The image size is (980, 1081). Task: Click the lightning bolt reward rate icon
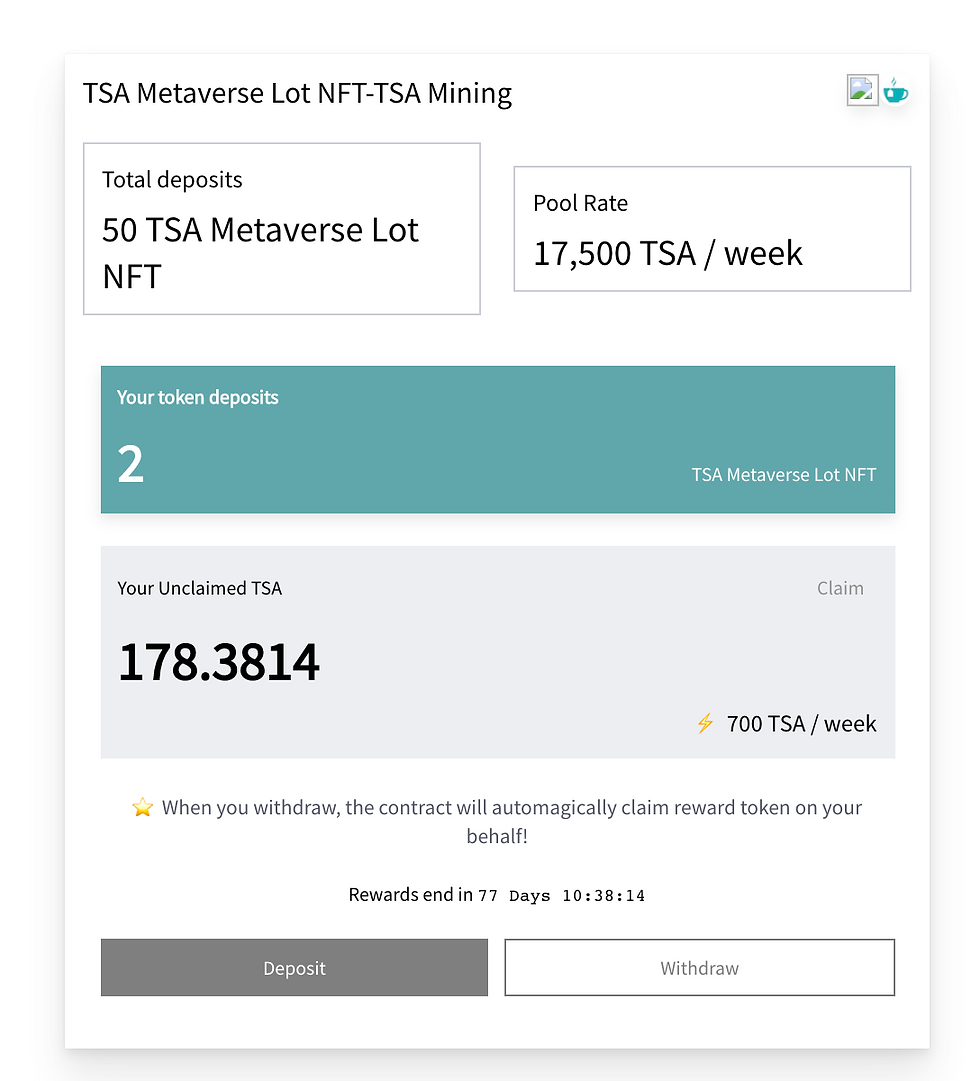705,723
